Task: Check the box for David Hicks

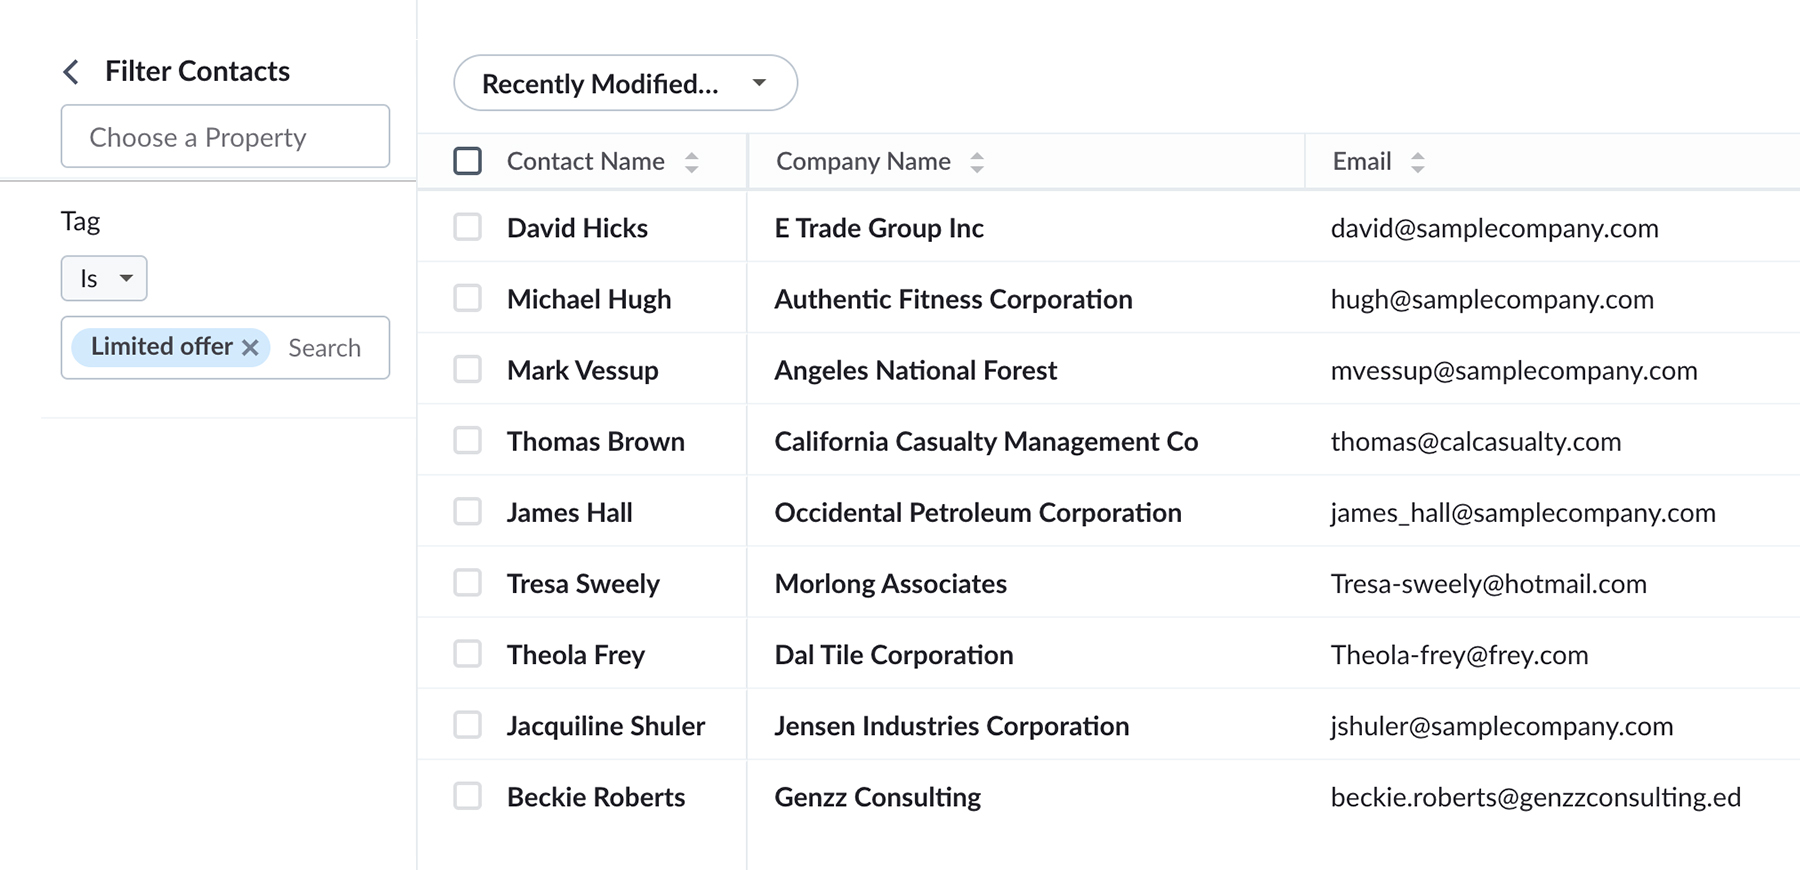Action: coord(467,227)
